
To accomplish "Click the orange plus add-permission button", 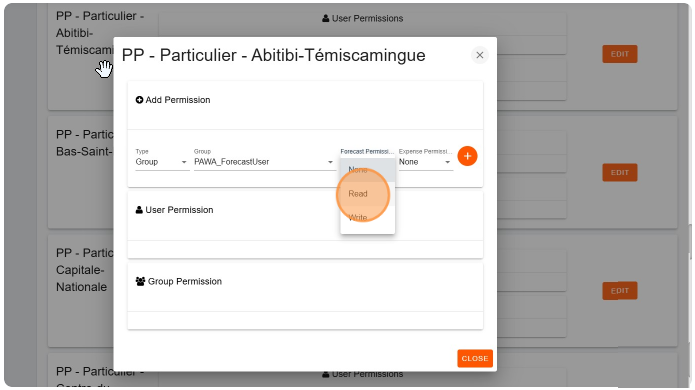I will 467,156.
